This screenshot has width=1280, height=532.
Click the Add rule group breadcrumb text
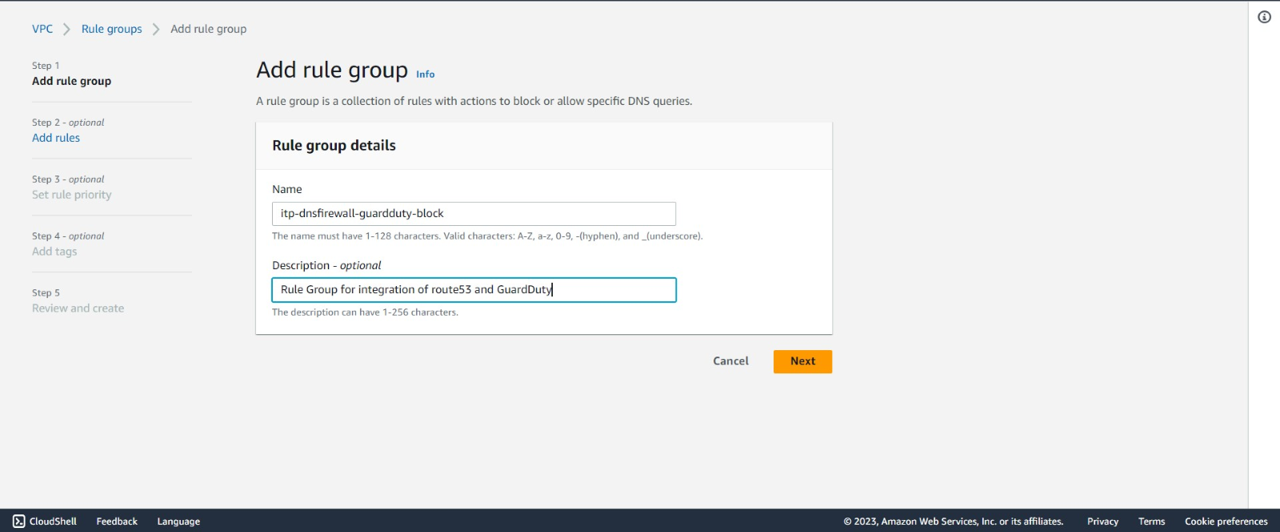(x=208, y=29)
